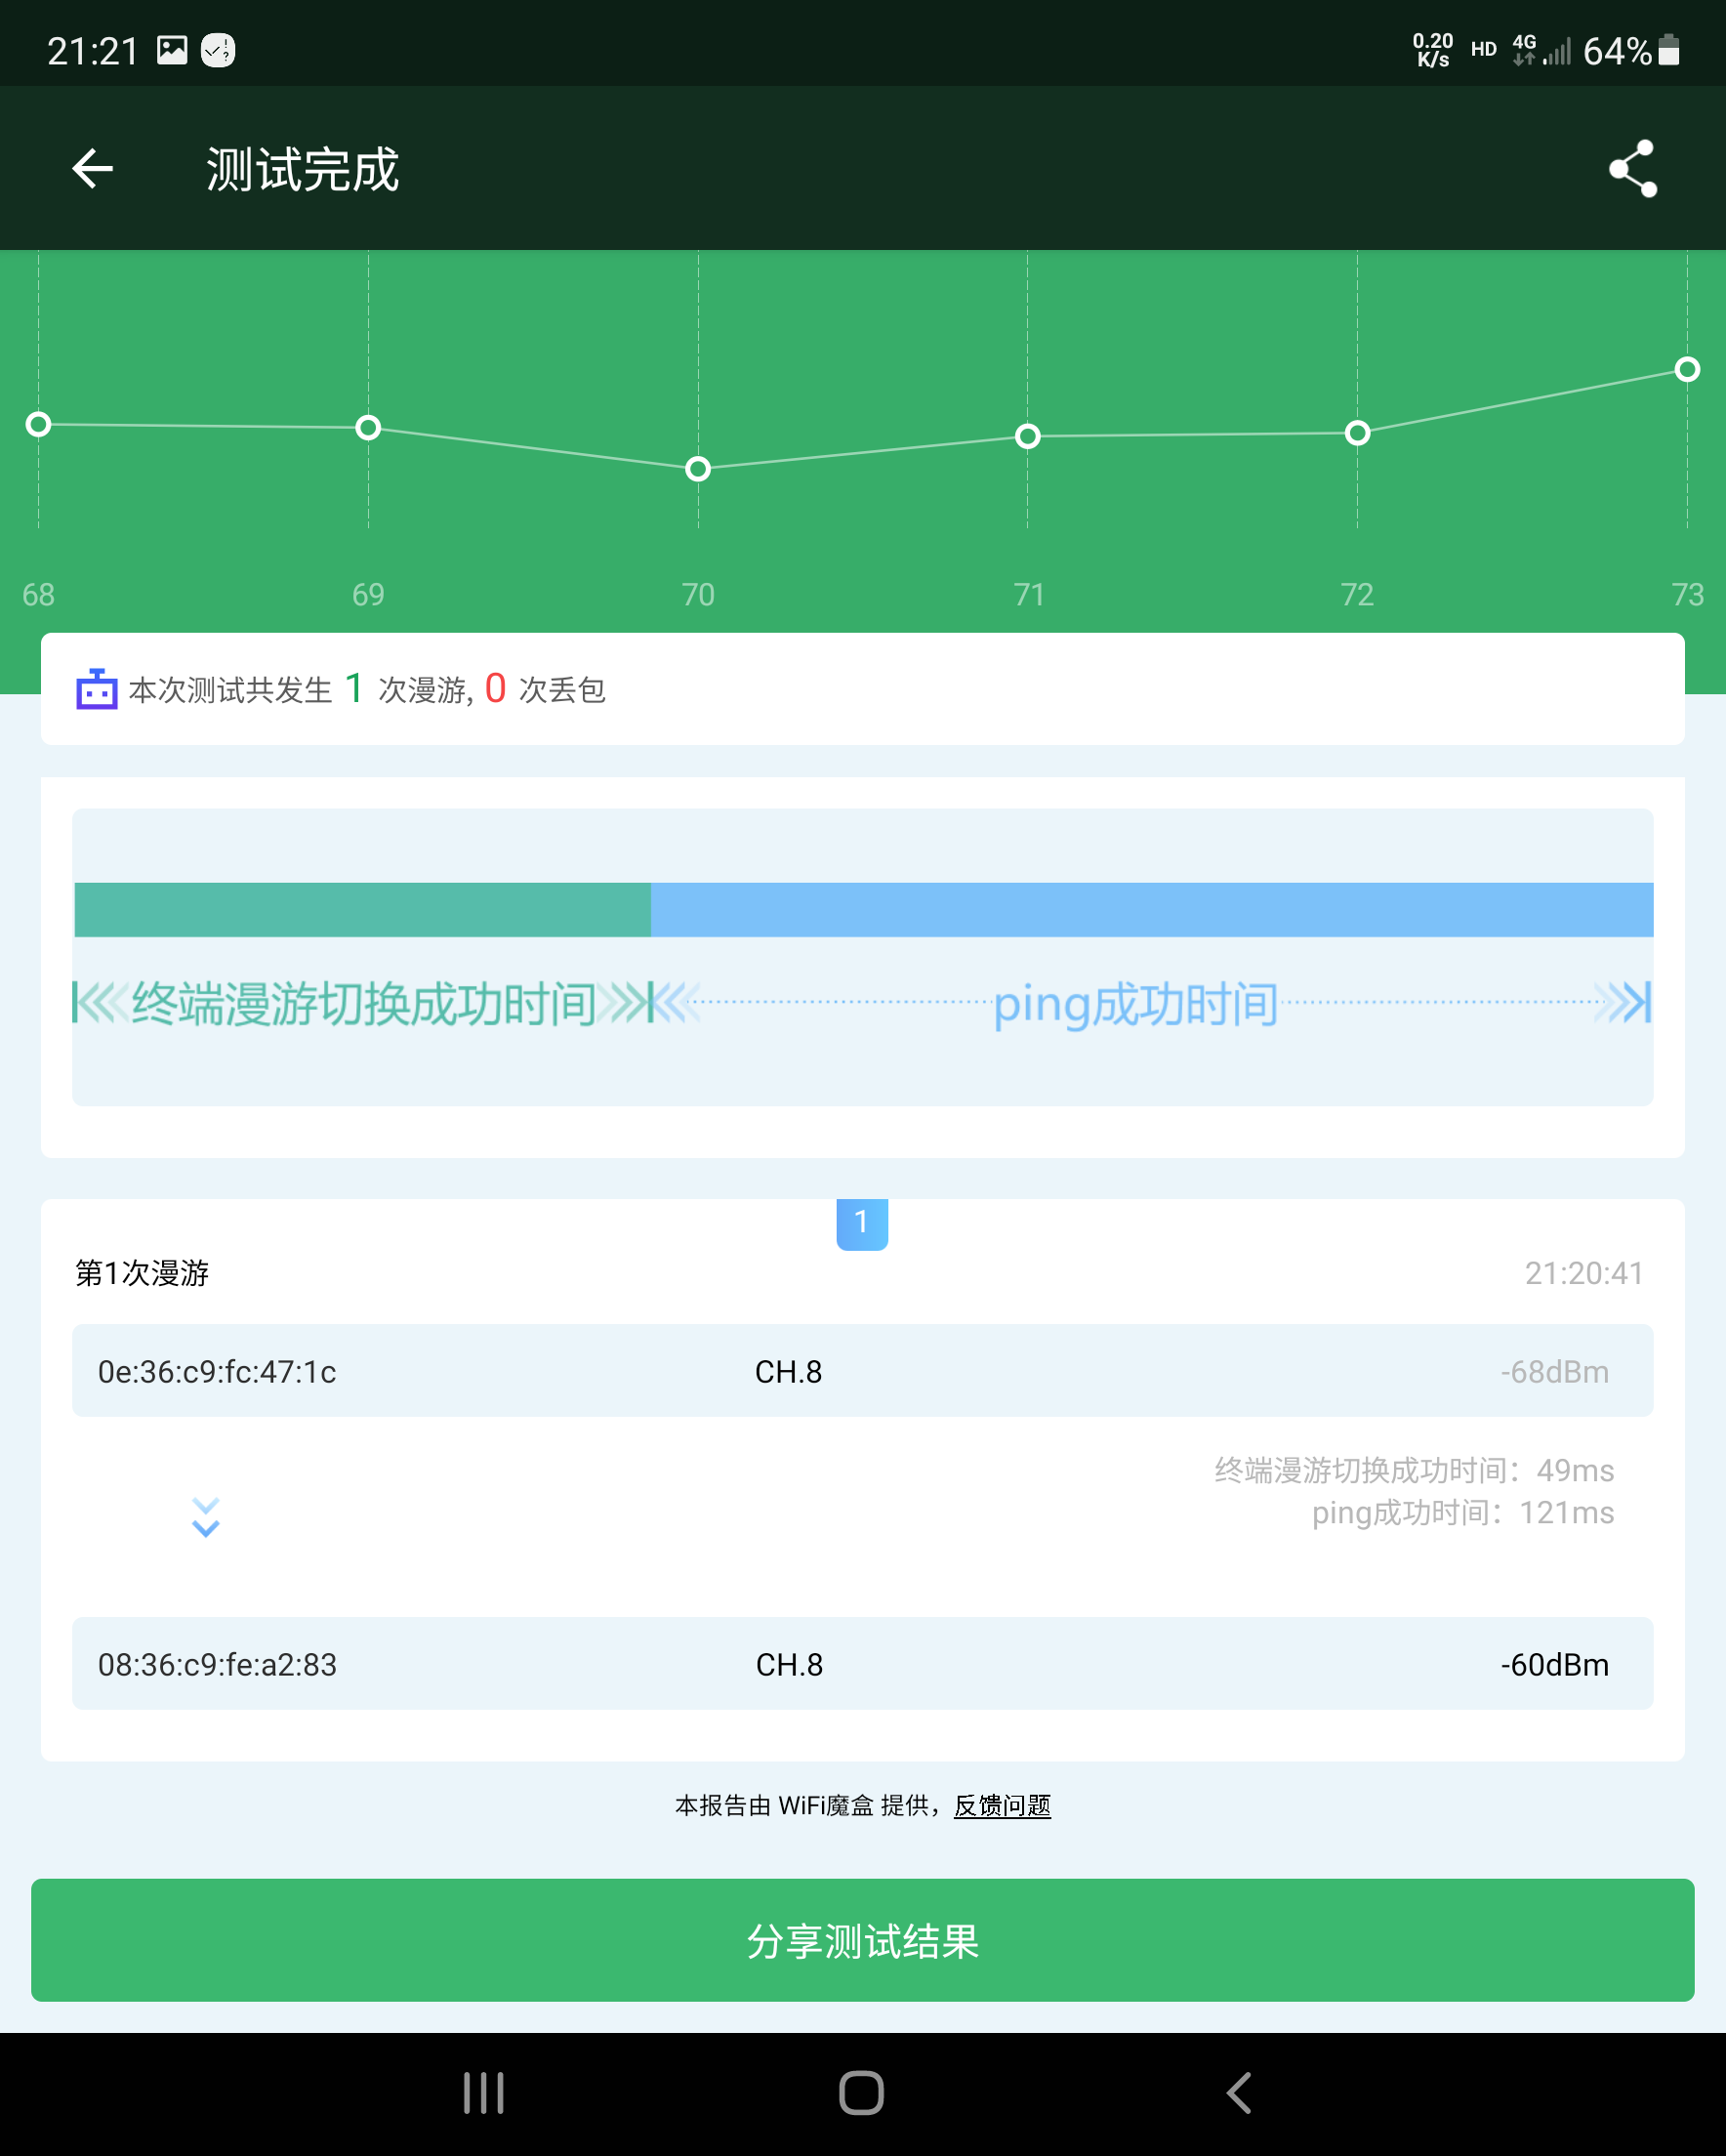Screen dimensions: 1726x2156
Task: Select the chart data point at 68
Action: [x=38, y=424]
